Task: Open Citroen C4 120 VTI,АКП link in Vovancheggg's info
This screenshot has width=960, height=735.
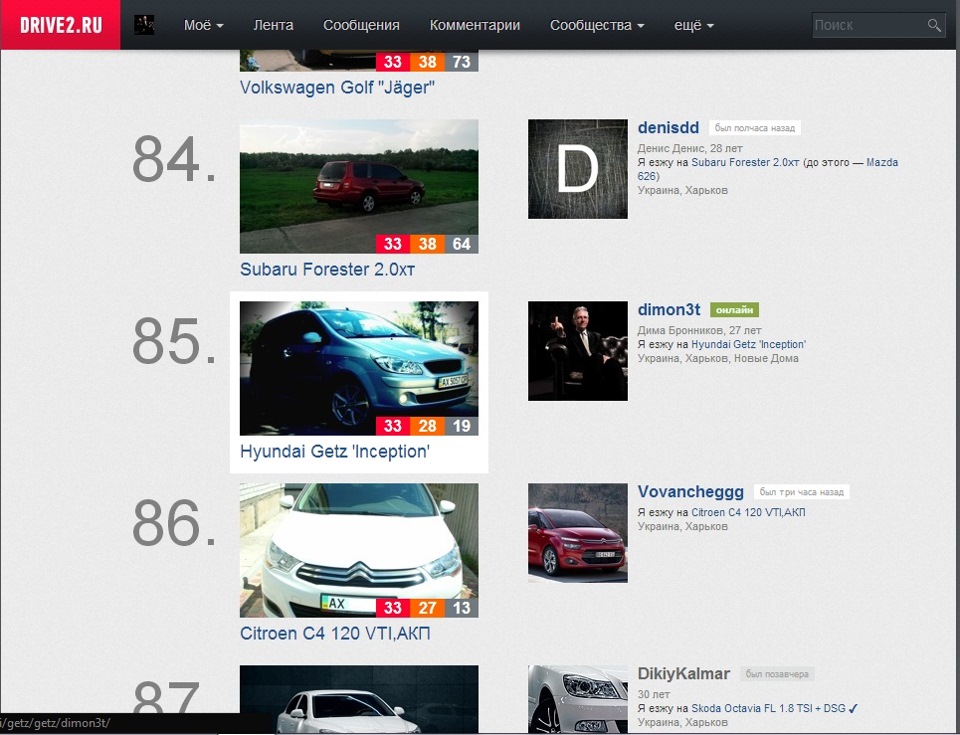Action: [x=748, y=512]
